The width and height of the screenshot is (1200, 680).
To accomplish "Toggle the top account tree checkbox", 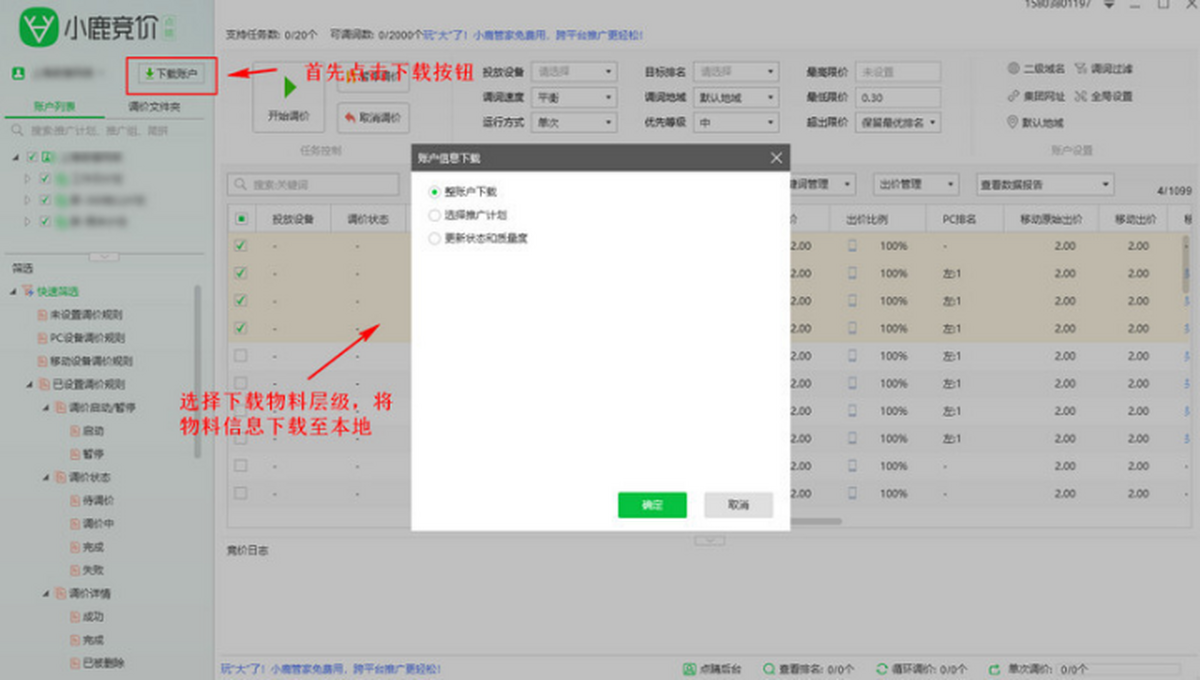I will (x=33, y=157).
